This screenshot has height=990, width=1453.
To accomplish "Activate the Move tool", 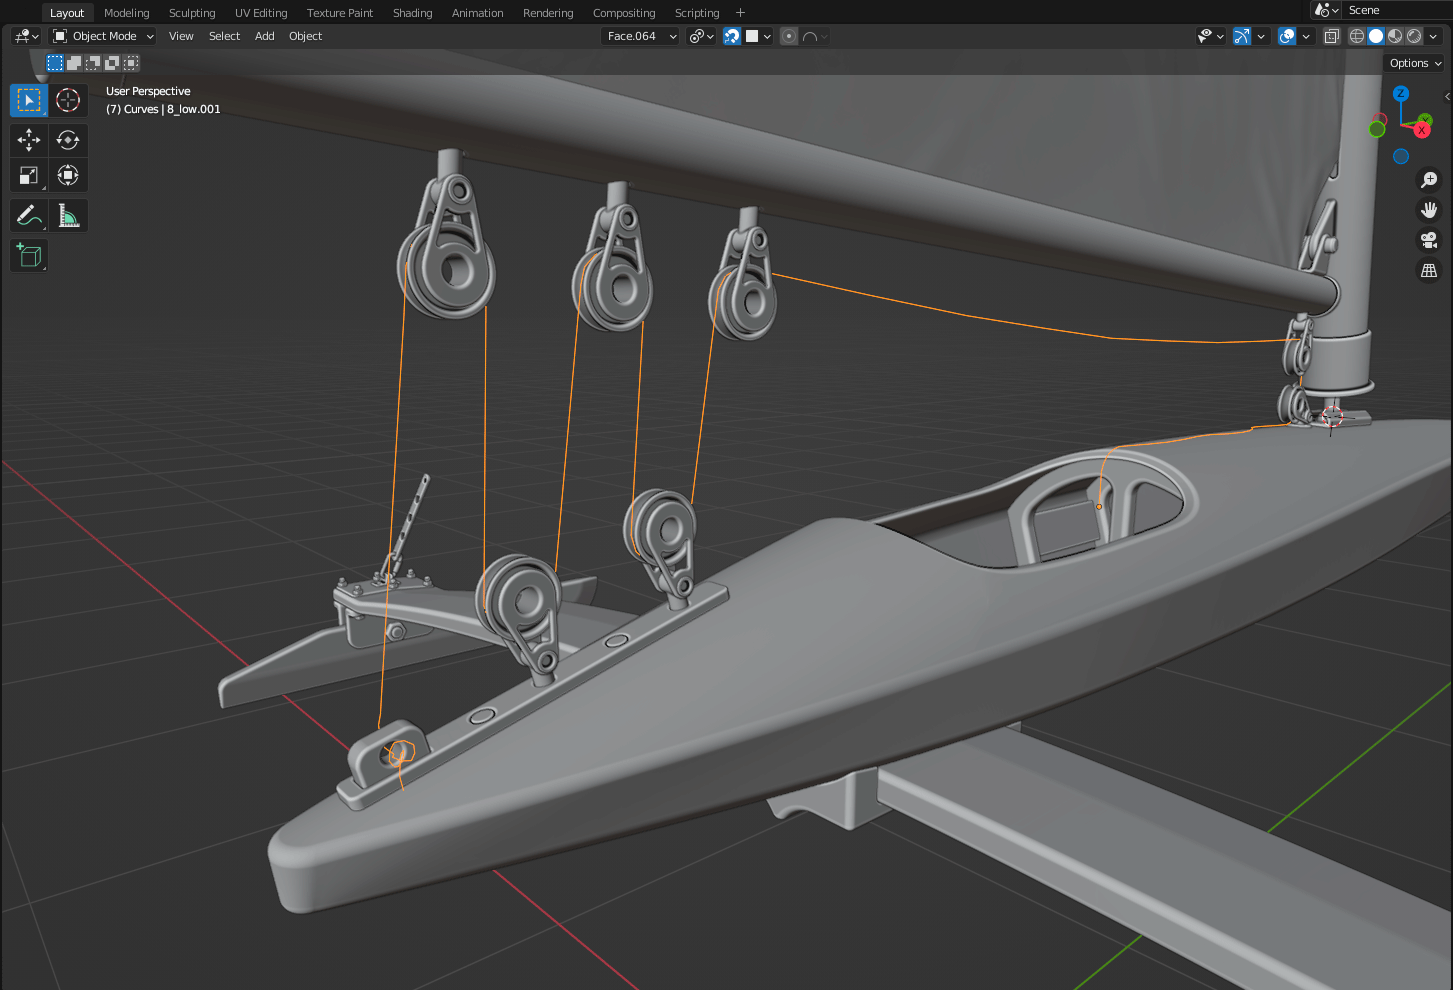I will [x=29, y=140].
